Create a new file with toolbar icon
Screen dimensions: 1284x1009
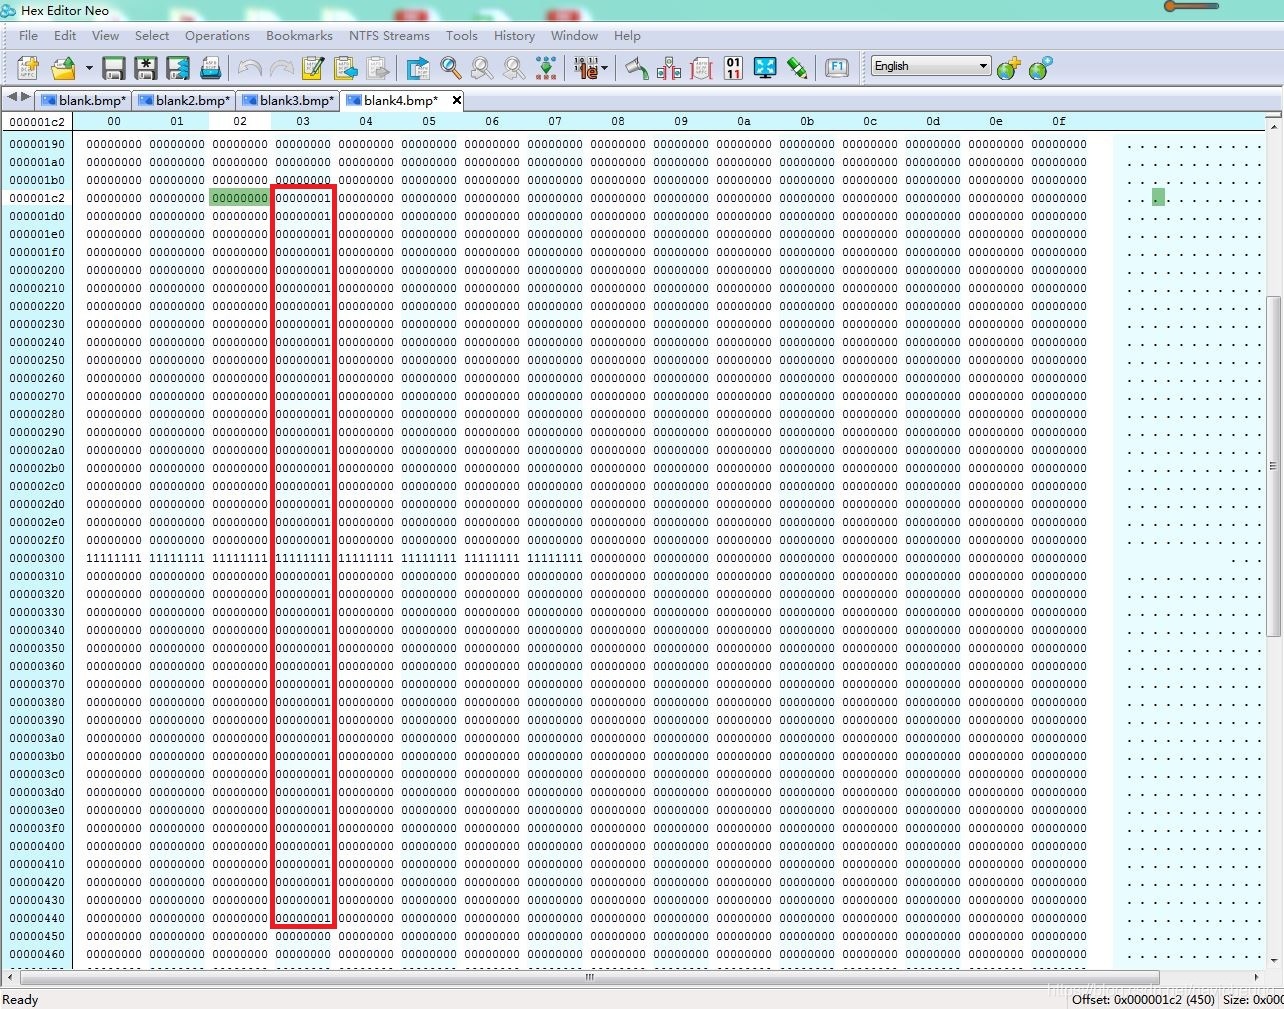tap(28, 68)
